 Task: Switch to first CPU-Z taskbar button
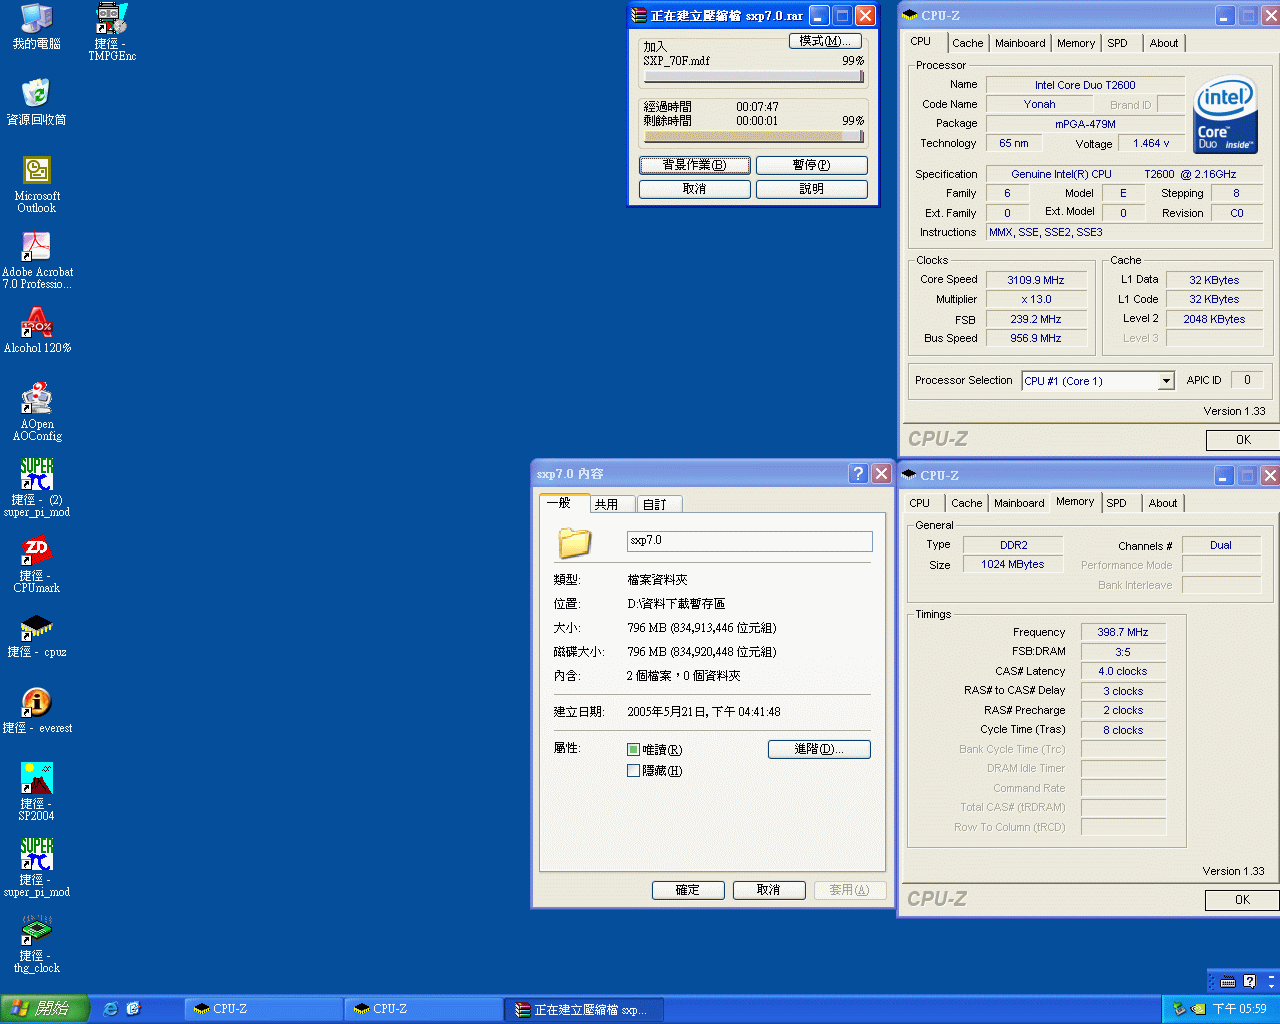click(x=263, y=1010)
